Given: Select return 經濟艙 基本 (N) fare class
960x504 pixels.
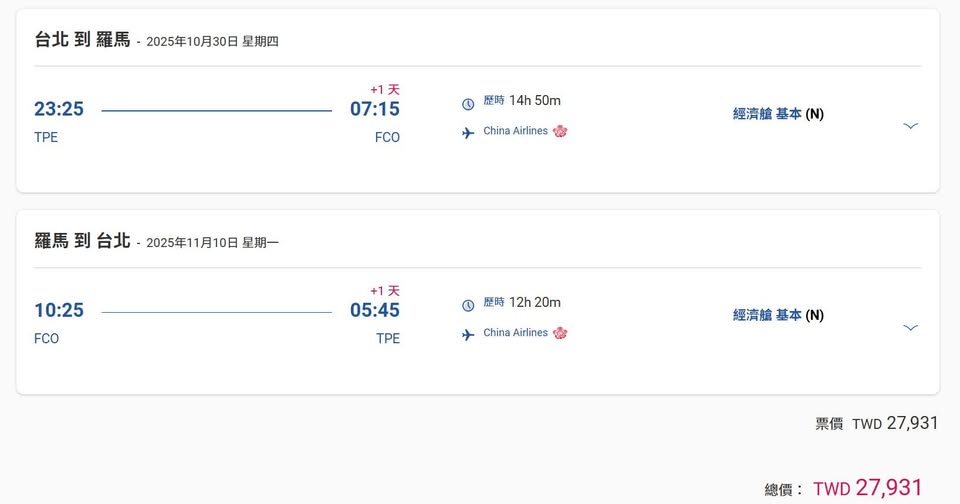Looking at the screenshot, I should pos(778,315).
